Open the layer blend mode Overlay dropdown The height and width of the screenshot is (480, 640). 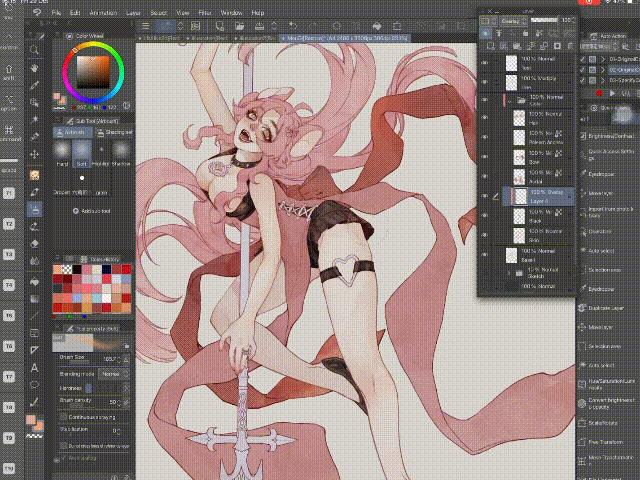pyautogui.click(x=512, y=19)
